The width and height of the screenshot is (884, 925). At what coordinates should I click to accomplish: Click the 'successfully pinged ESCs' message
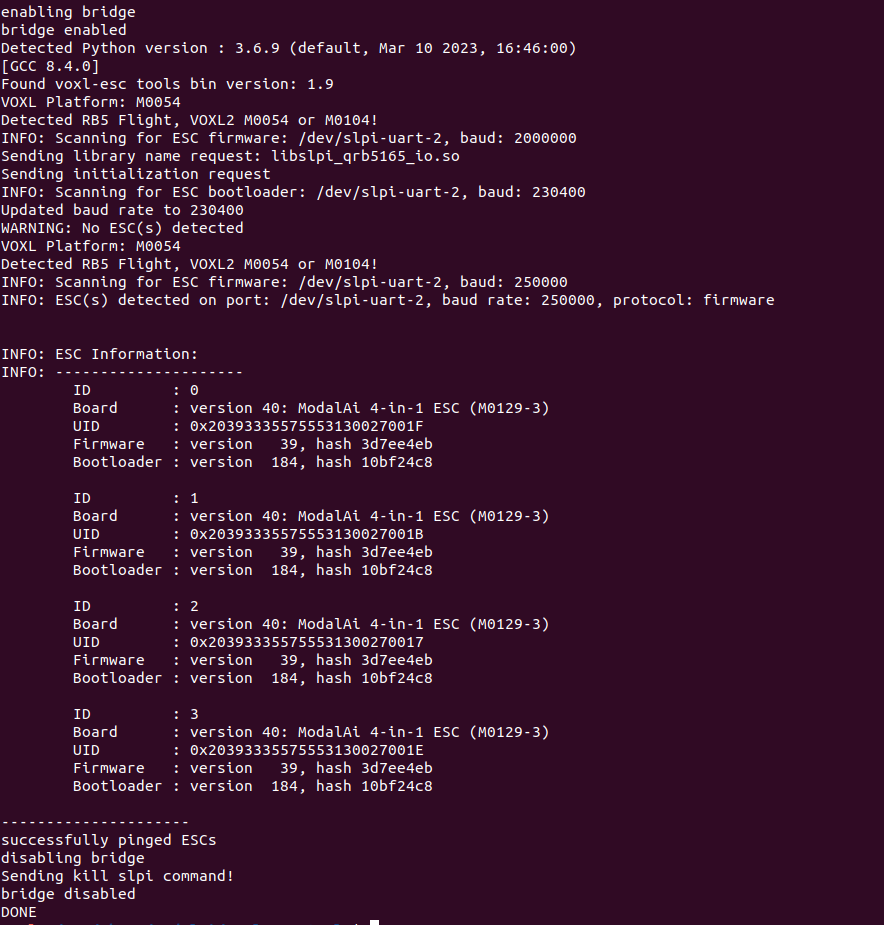109,840
